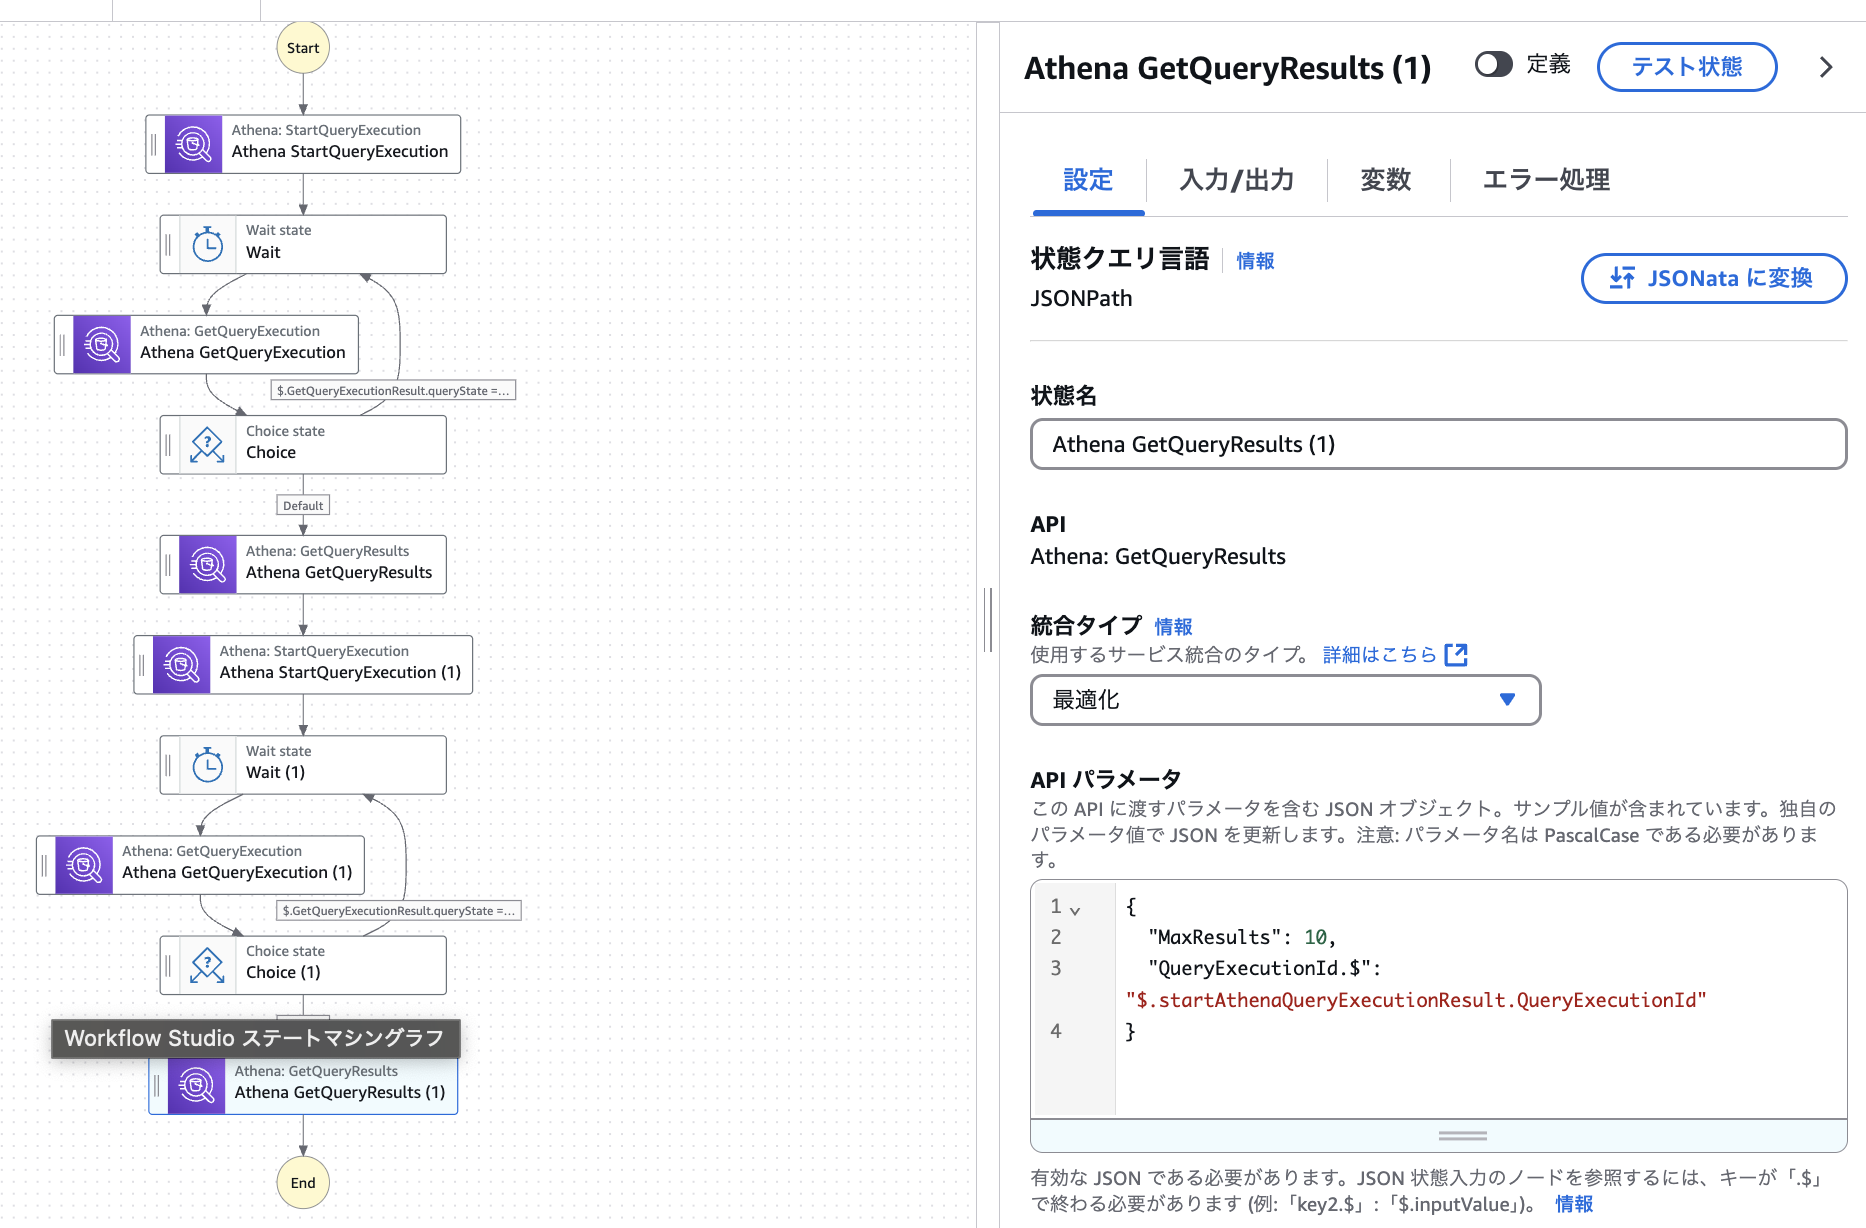
Task: Grab the drag handle of the Wait state
Action: coord(168,244)
